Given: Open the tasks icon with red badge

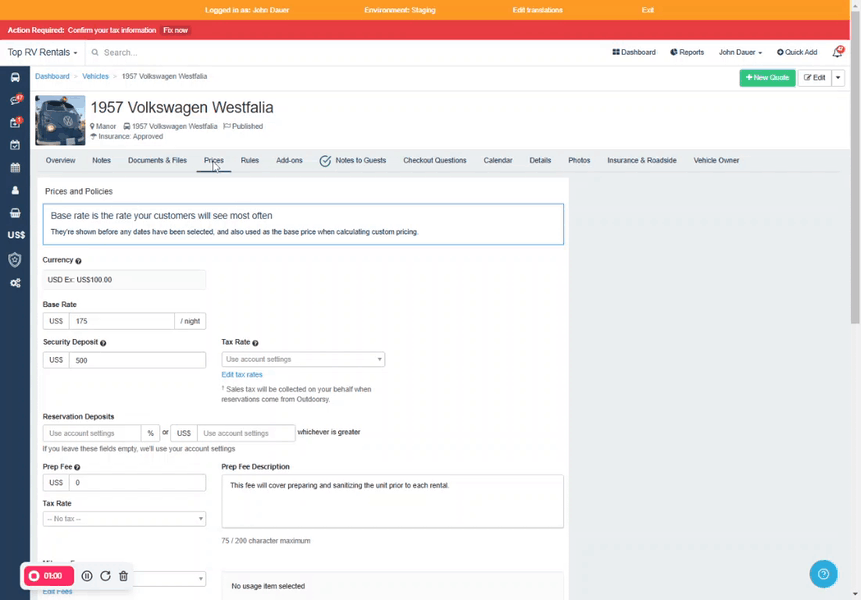Looking at the screenshot, I should 15,121.
